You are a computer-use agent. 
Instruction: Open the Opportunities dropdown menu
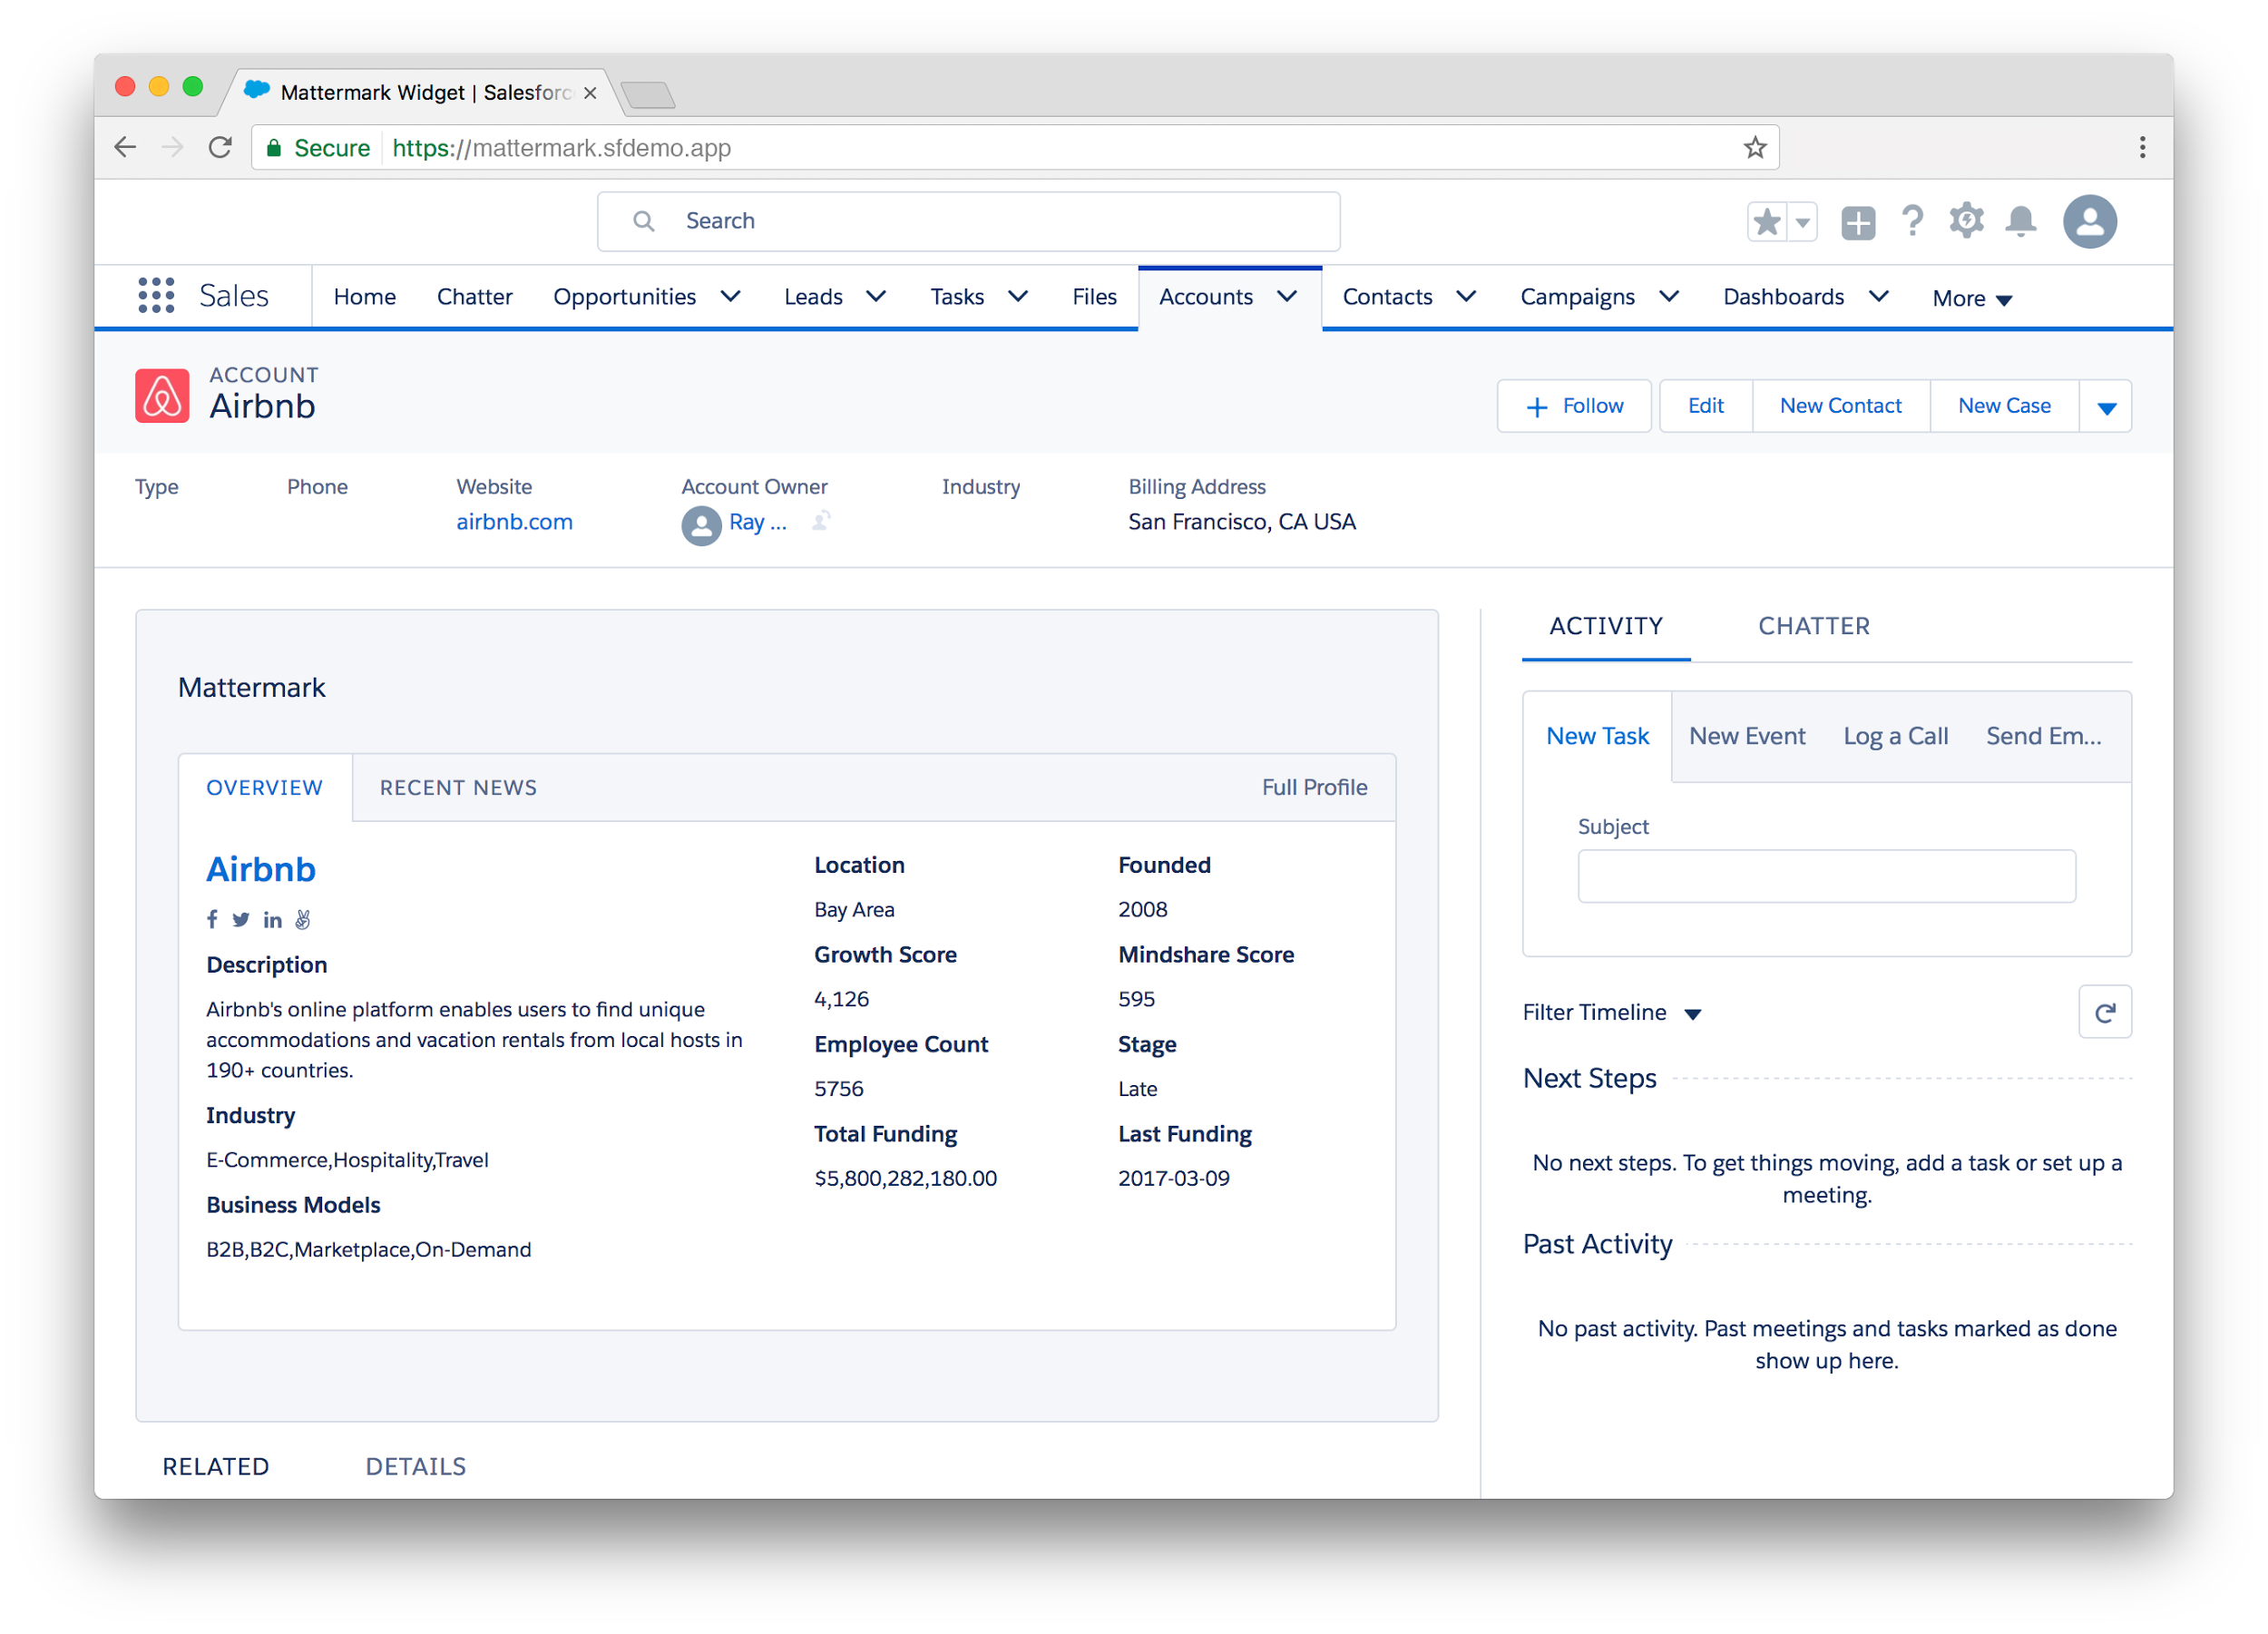point(731,296)
